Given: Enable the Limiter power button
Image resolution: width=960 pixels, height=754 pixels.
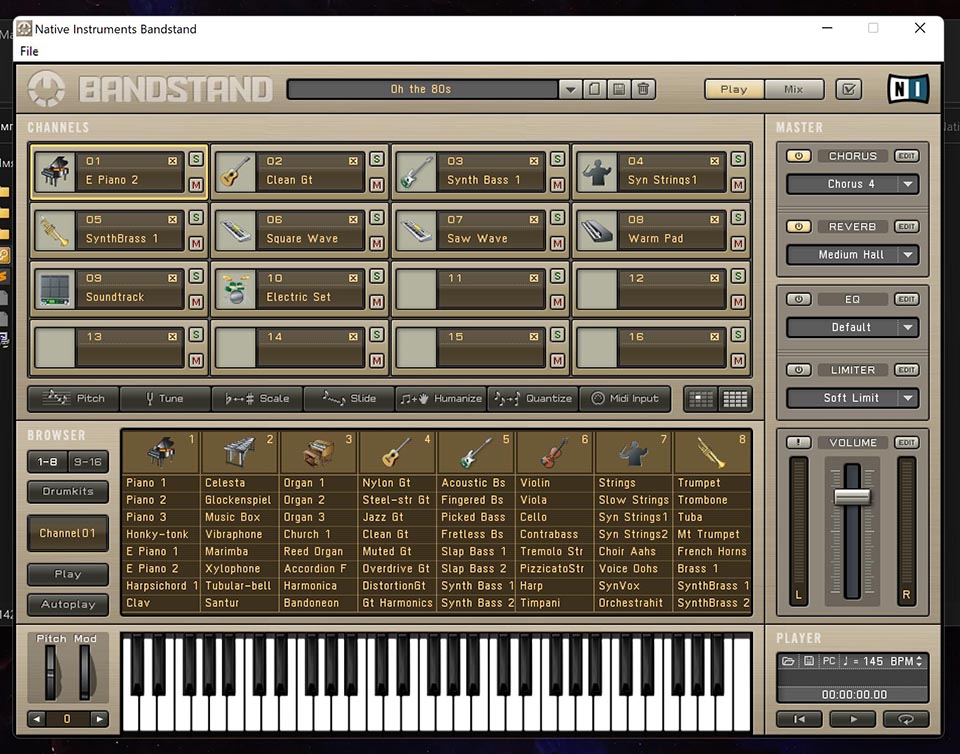Looking at the screenshot, I should (799, 370).
